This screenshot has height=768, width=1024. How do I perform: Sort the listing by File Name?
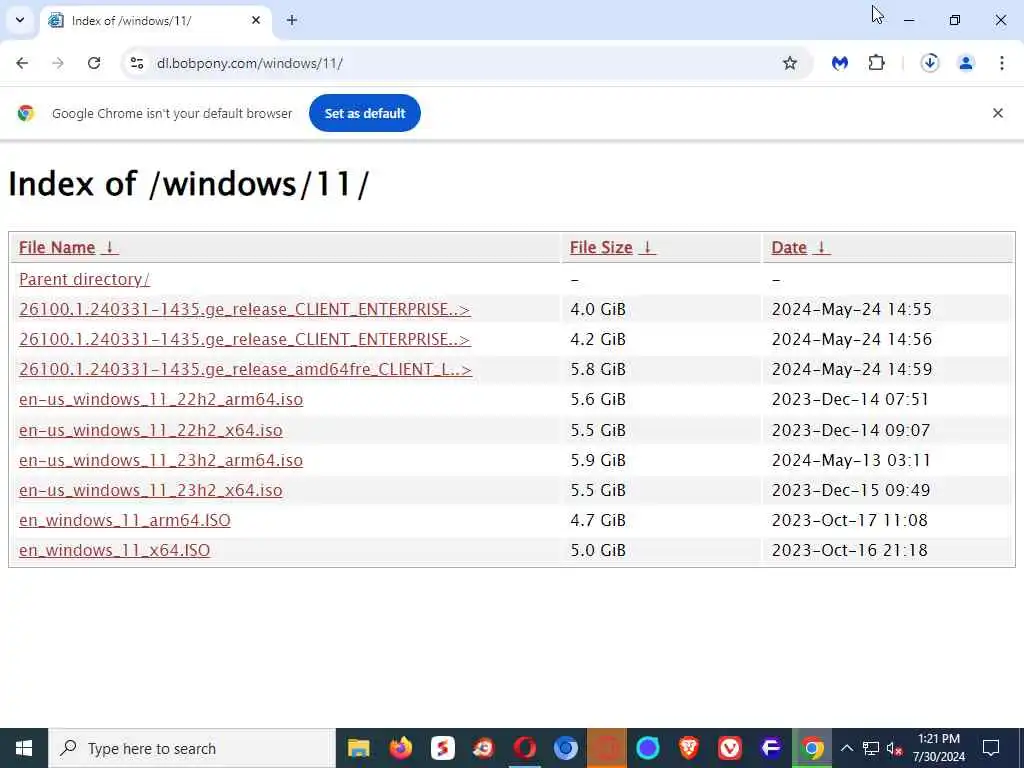point(68,248)
